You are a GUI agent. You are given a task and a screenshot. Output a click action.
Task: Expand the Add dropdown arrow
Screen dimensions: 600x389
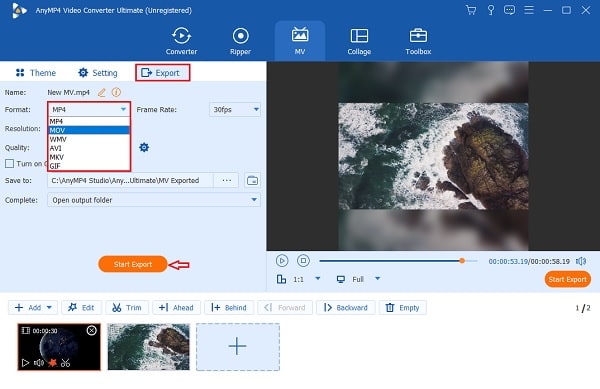click(49, 308)
